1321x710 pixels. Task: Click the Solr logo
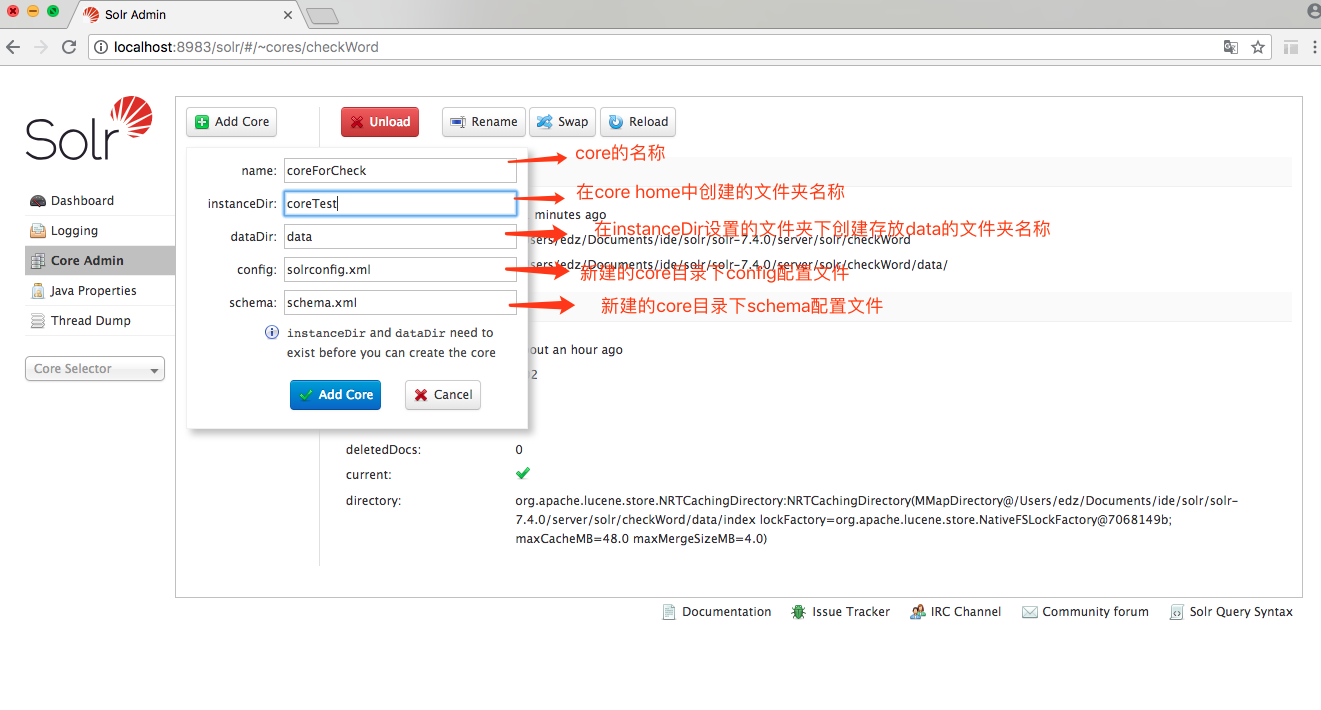(x=89, y=129)
